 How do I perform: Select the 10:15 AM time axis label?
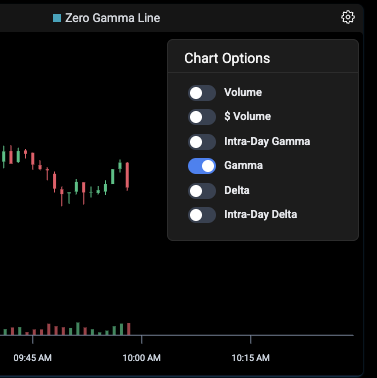pyautogui.click(x=250, y=358)
